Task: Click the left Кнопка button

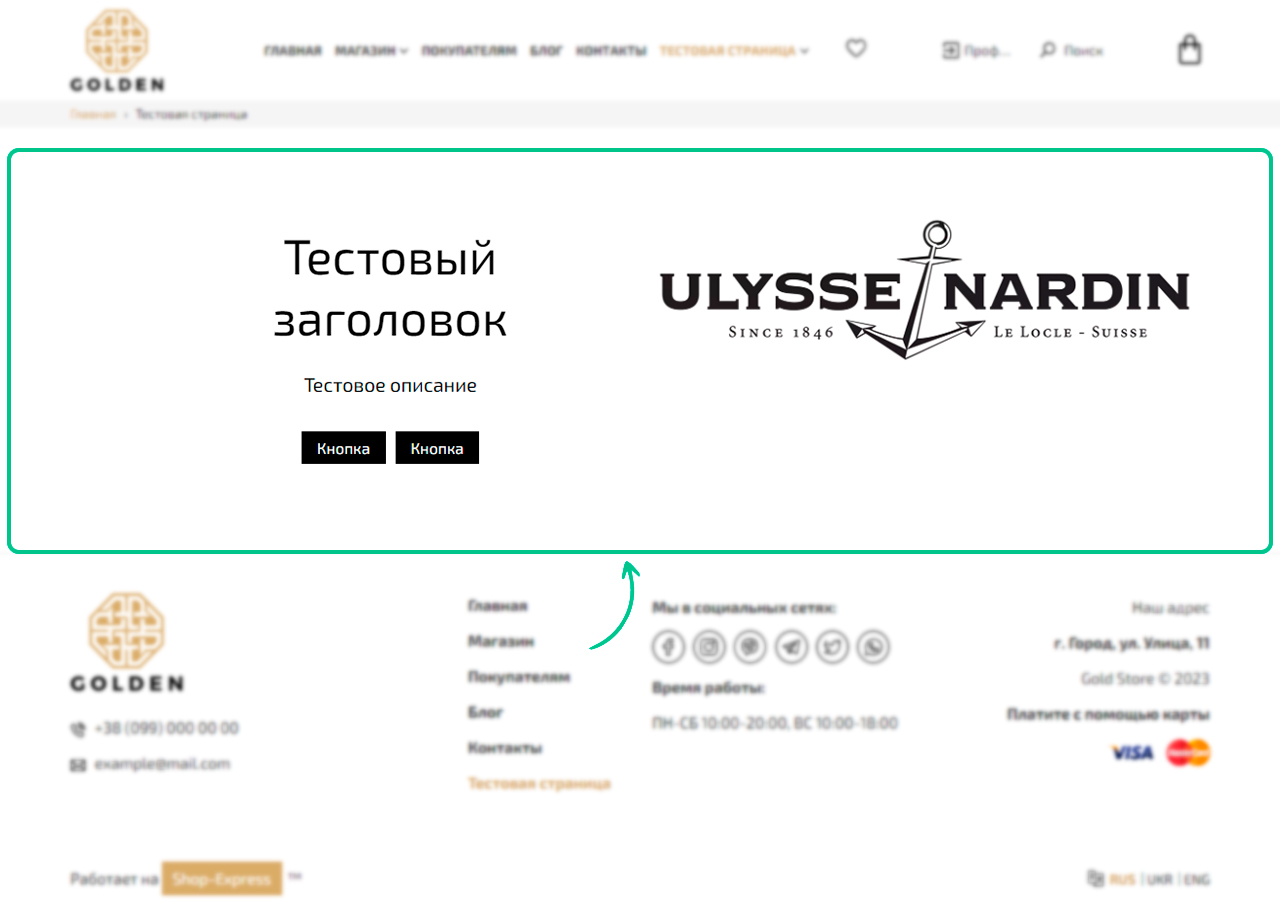Action: tap(344, 448)
